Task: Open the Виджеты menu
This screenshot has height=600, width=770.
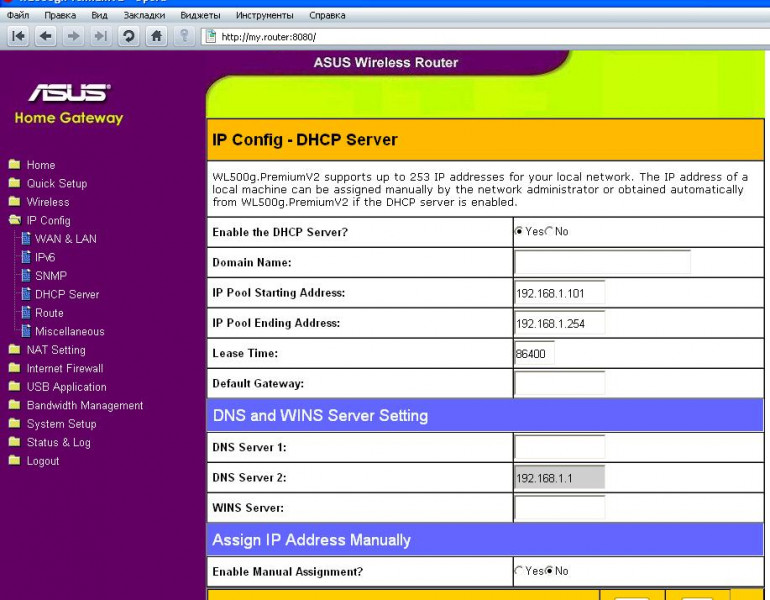Action: [200, 15]
